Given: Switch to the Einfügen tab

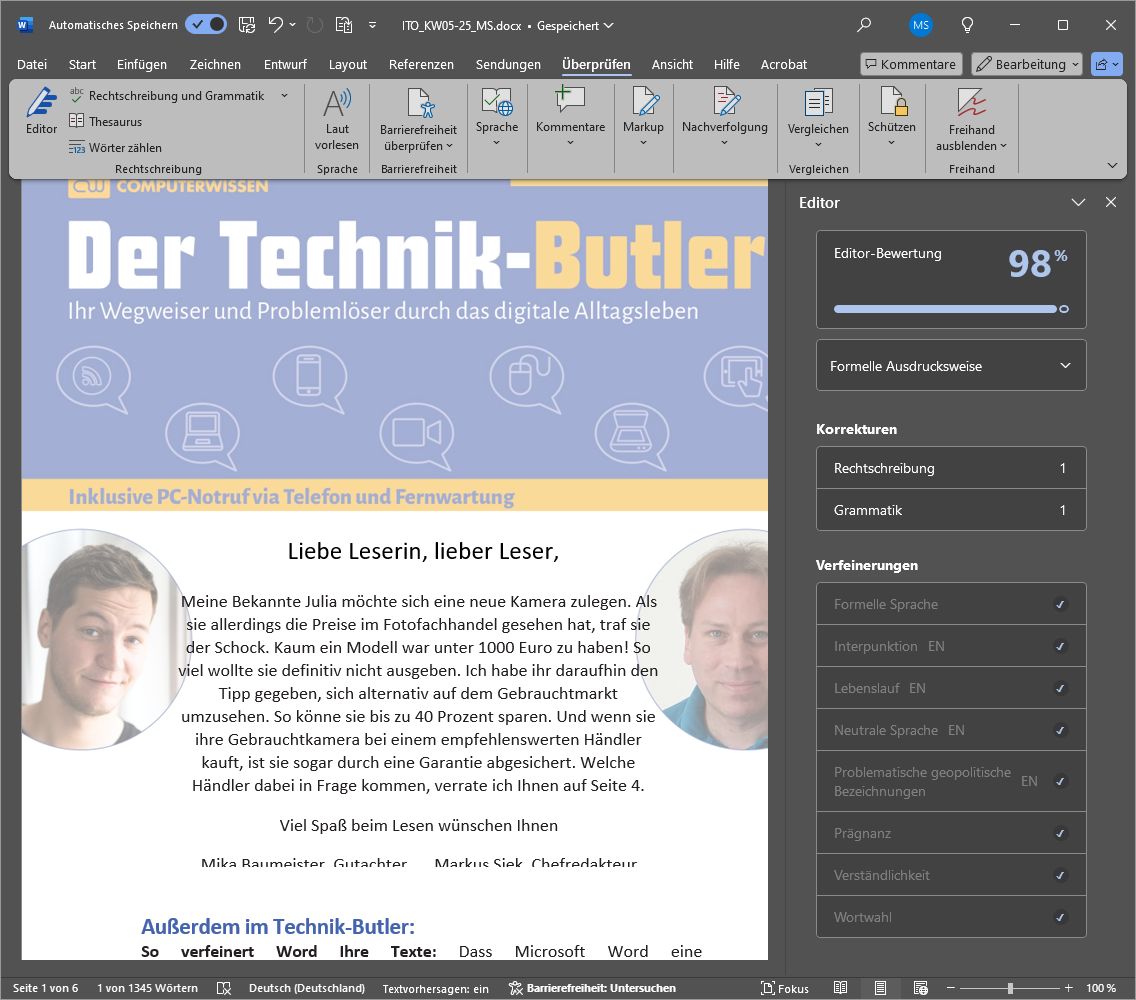Looking at the screenshot, I should [x=142, y=64].
